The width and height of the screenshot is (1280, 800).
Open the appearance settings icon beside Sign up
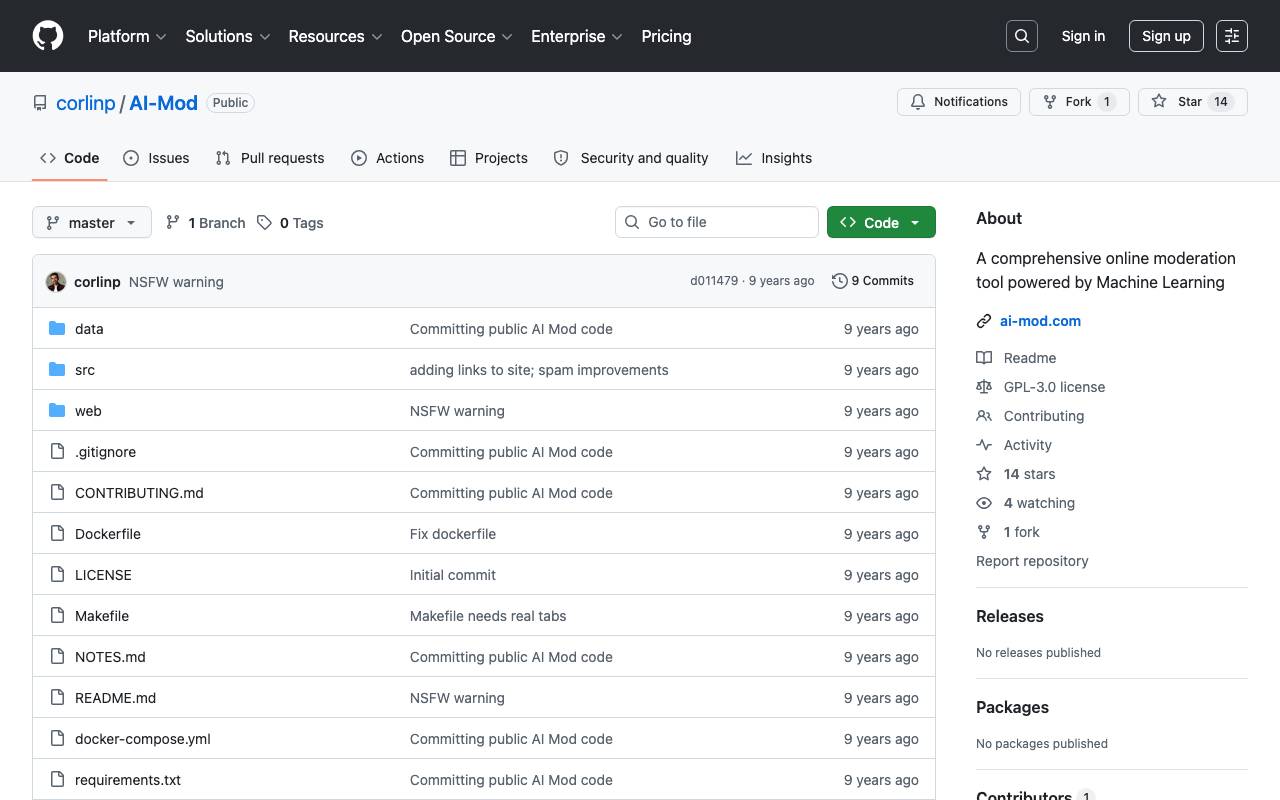click(1232, 36)
